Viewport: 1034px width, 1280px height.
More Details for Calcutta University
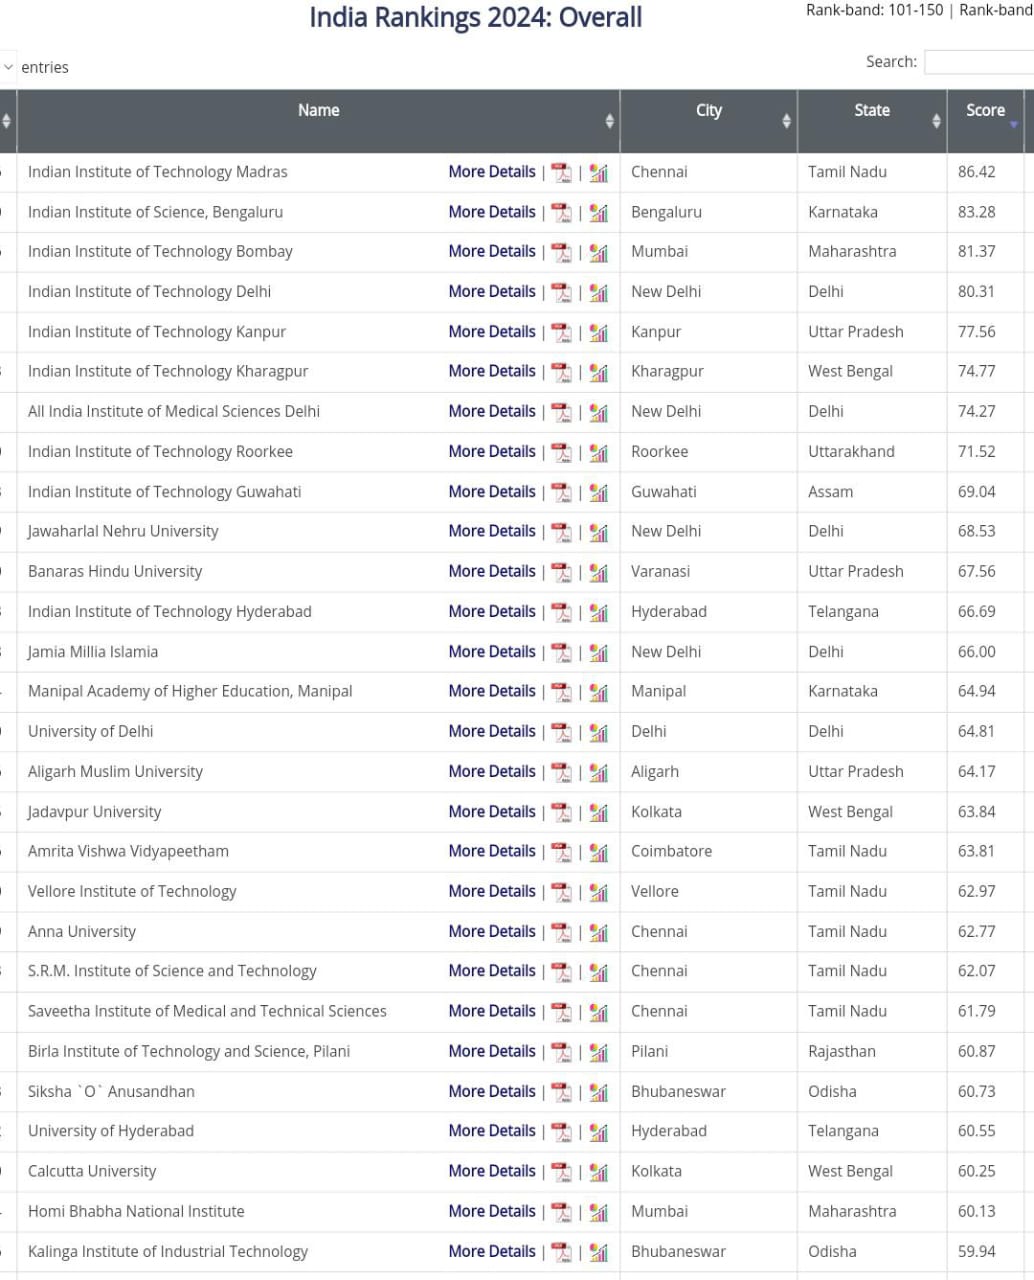[492, 1171]
